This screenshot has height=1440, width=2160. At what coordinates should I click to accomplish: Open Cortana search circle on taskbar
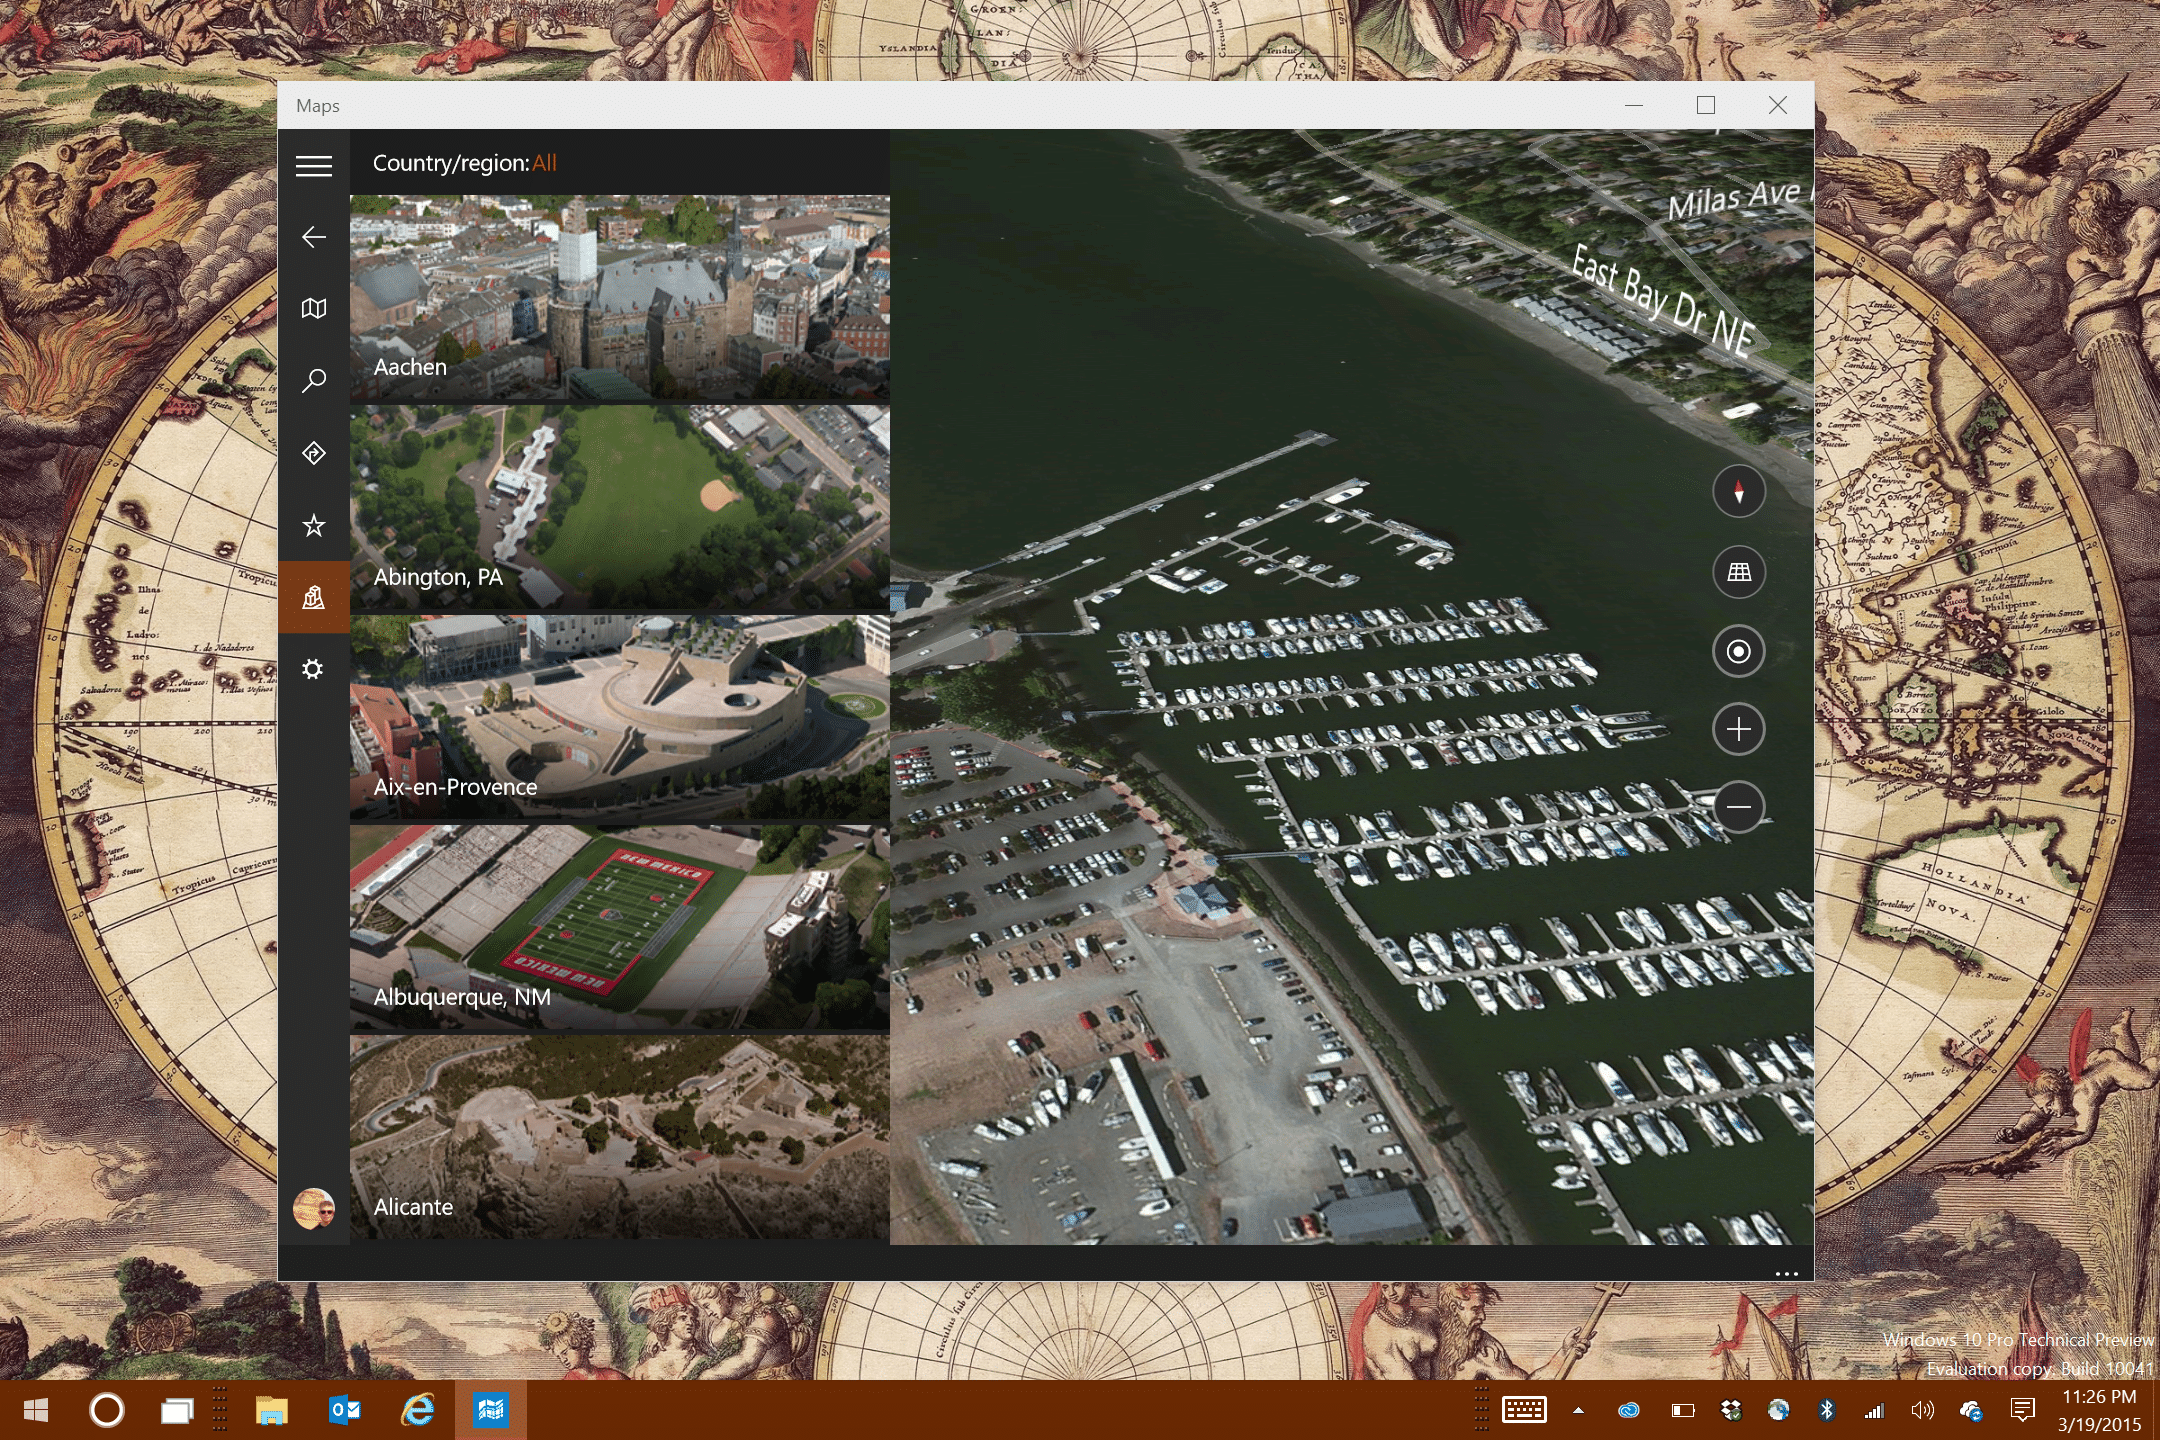tap(107, 1410)
